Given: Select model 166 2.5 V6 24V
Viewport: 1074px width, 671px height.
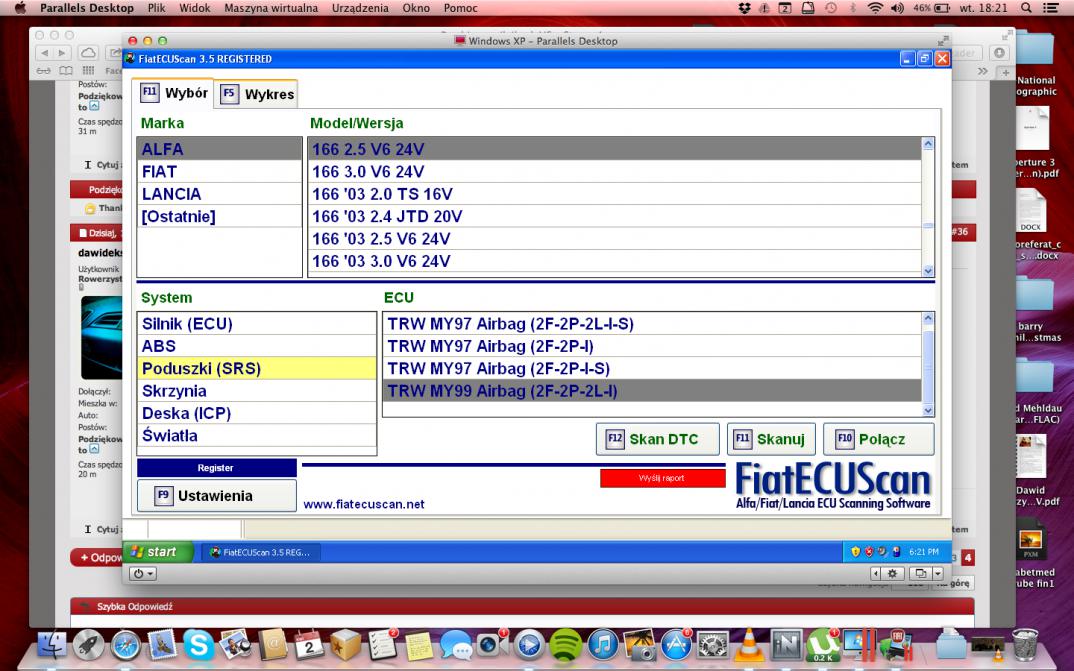Looking at the screenshot, I should coord(614,149).
